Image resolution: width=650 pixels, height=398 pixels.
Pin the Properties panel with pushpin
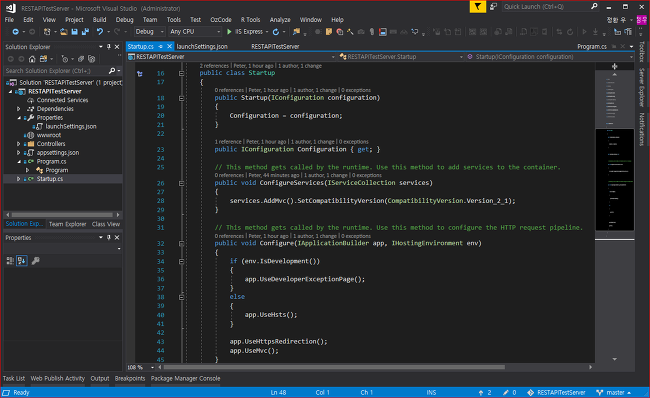point(109,238)
